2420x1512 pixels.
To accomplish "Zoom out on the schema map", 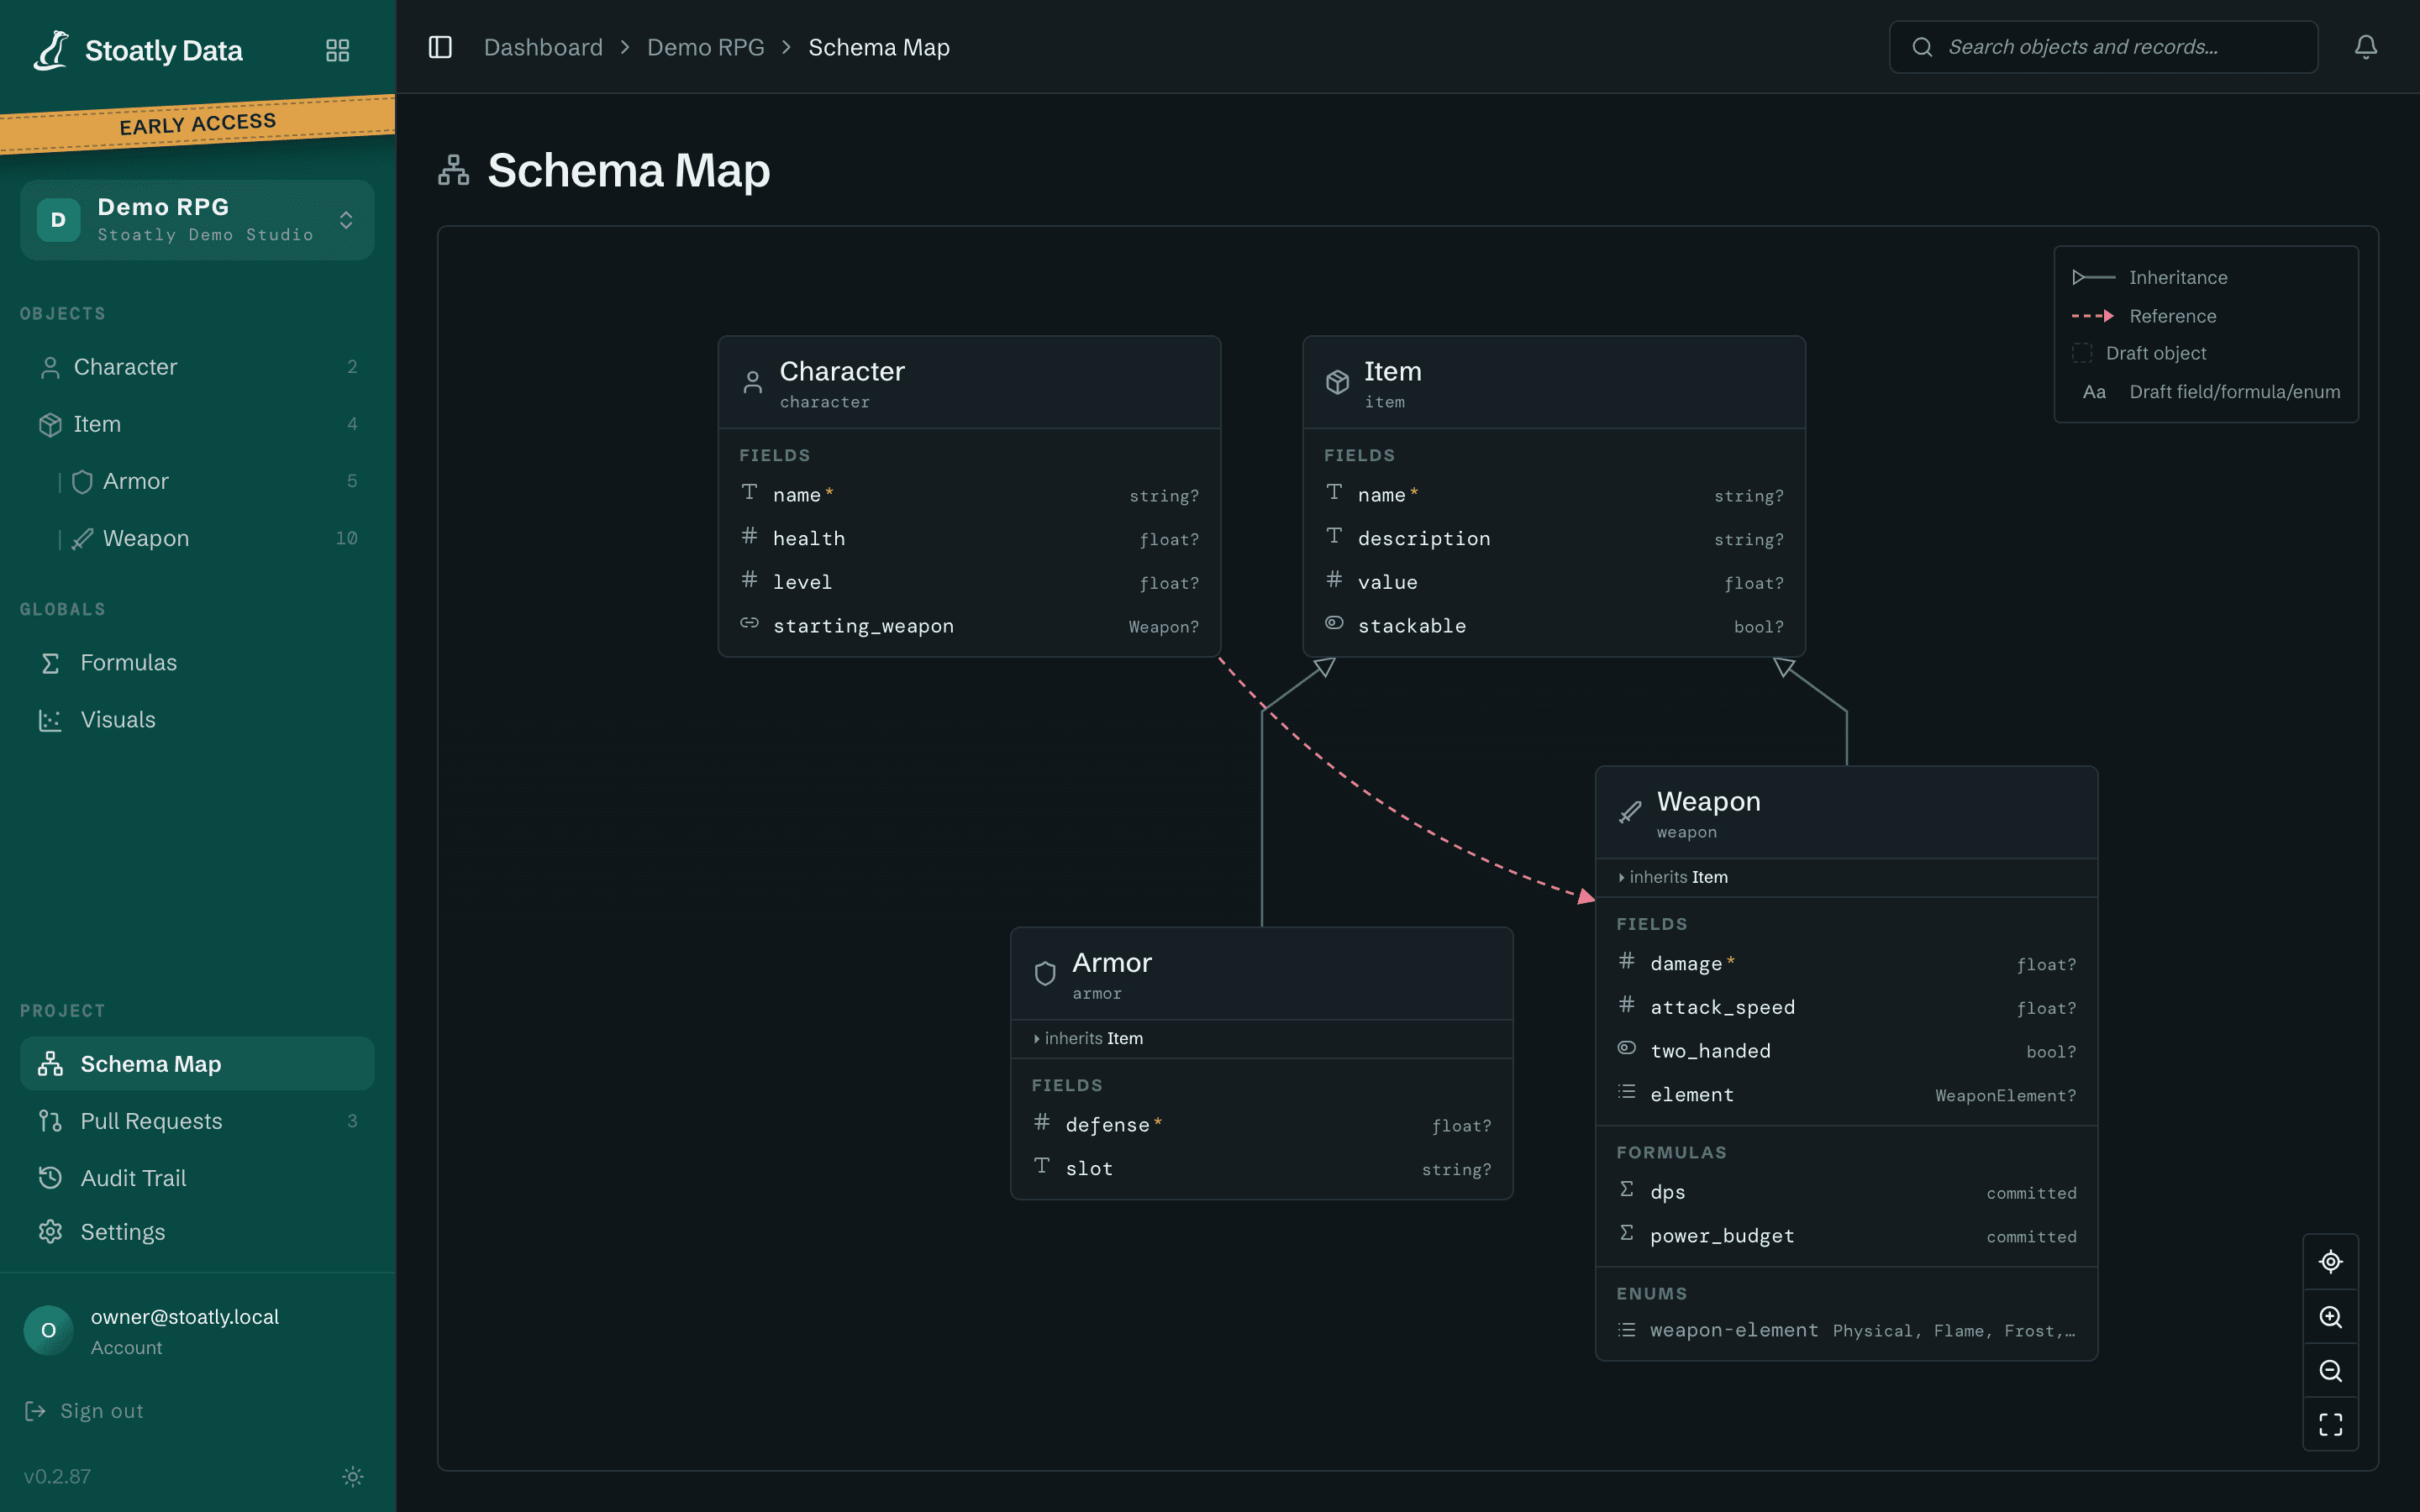I will click(x=2330, y=1370).
